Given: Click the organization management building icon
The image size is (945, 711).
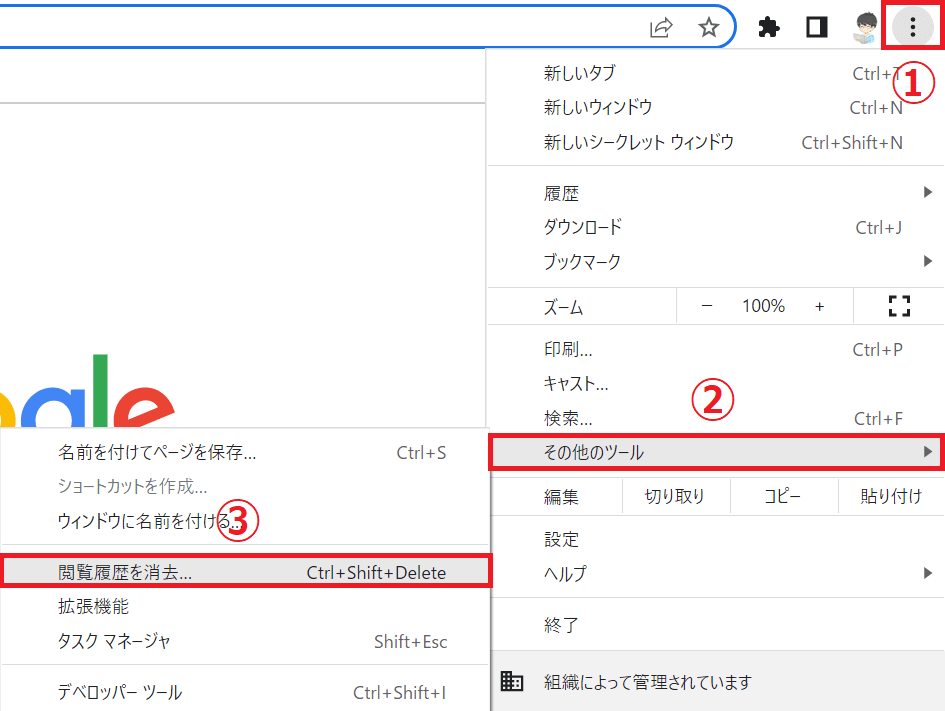Looking at the screenshot, I should 513,680.
